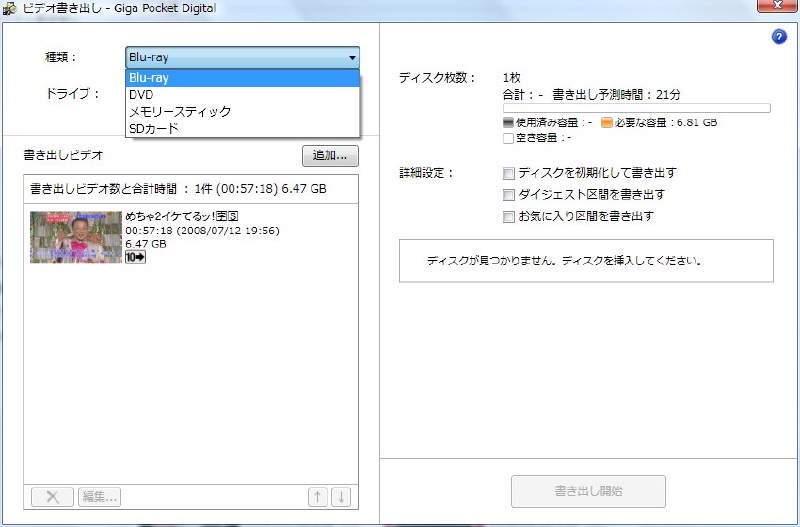Select the highlighted Blu-ray list option
Viewport: 800px width, 527px height.
(149, 78)
